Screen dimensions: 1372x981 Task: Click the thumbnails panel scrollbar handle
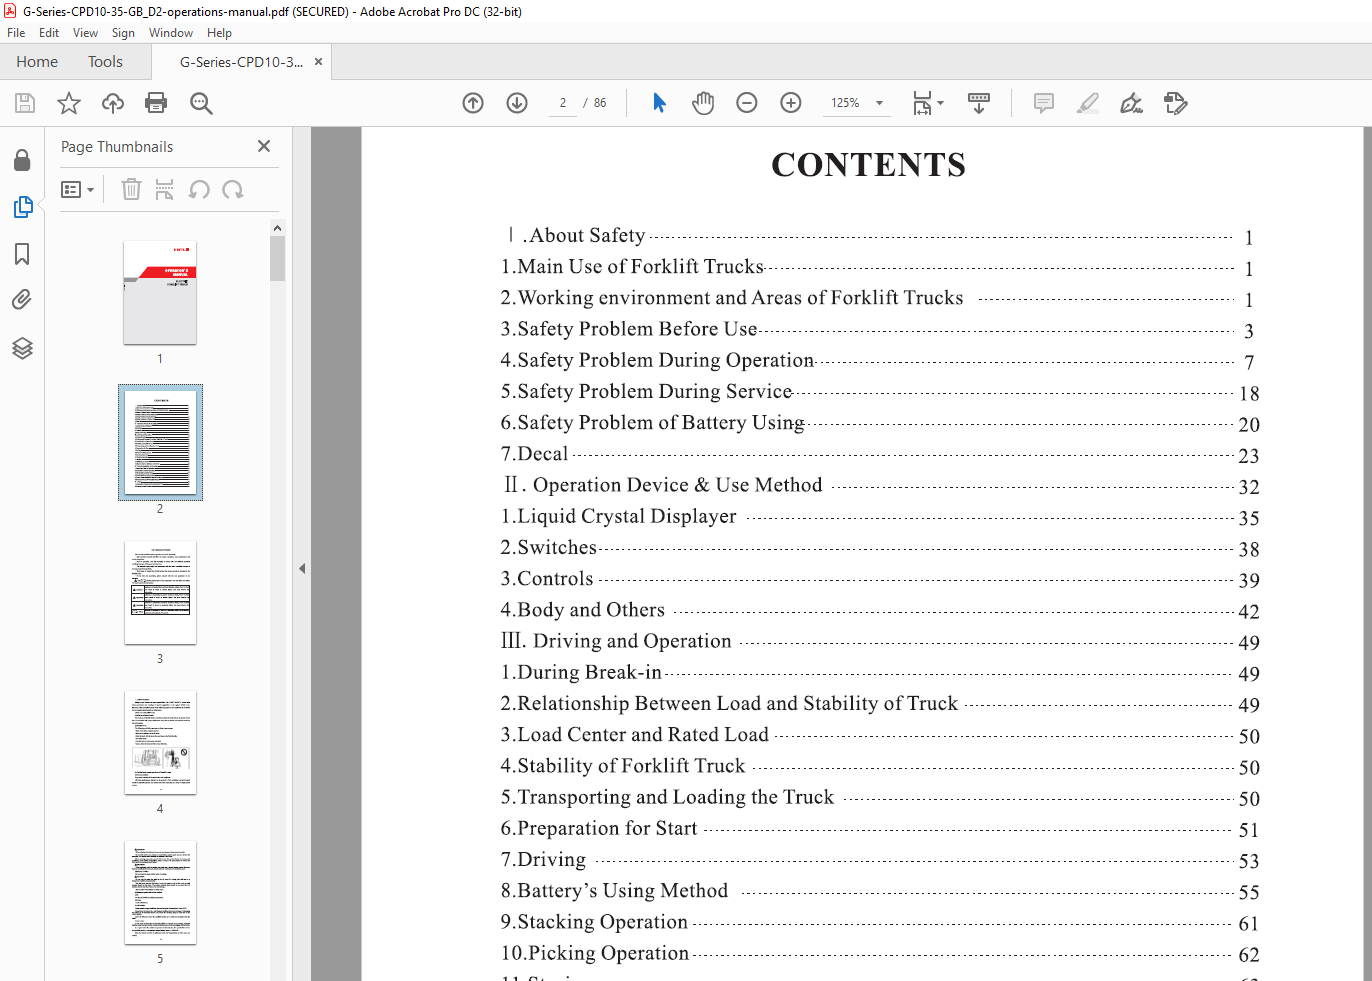point(278,259)
